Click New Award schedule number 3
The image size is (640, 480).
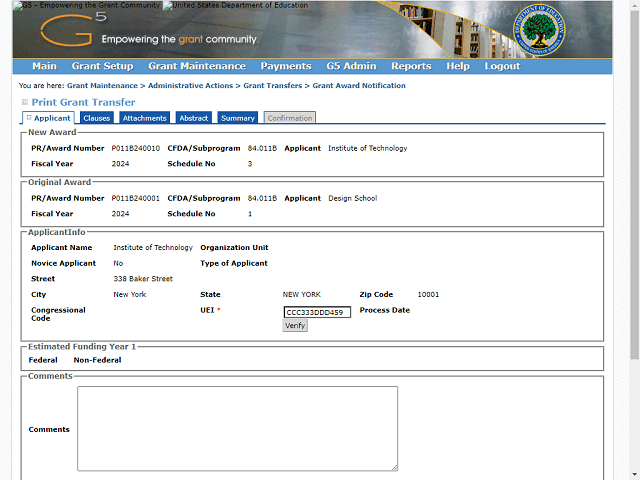[250, 164]
